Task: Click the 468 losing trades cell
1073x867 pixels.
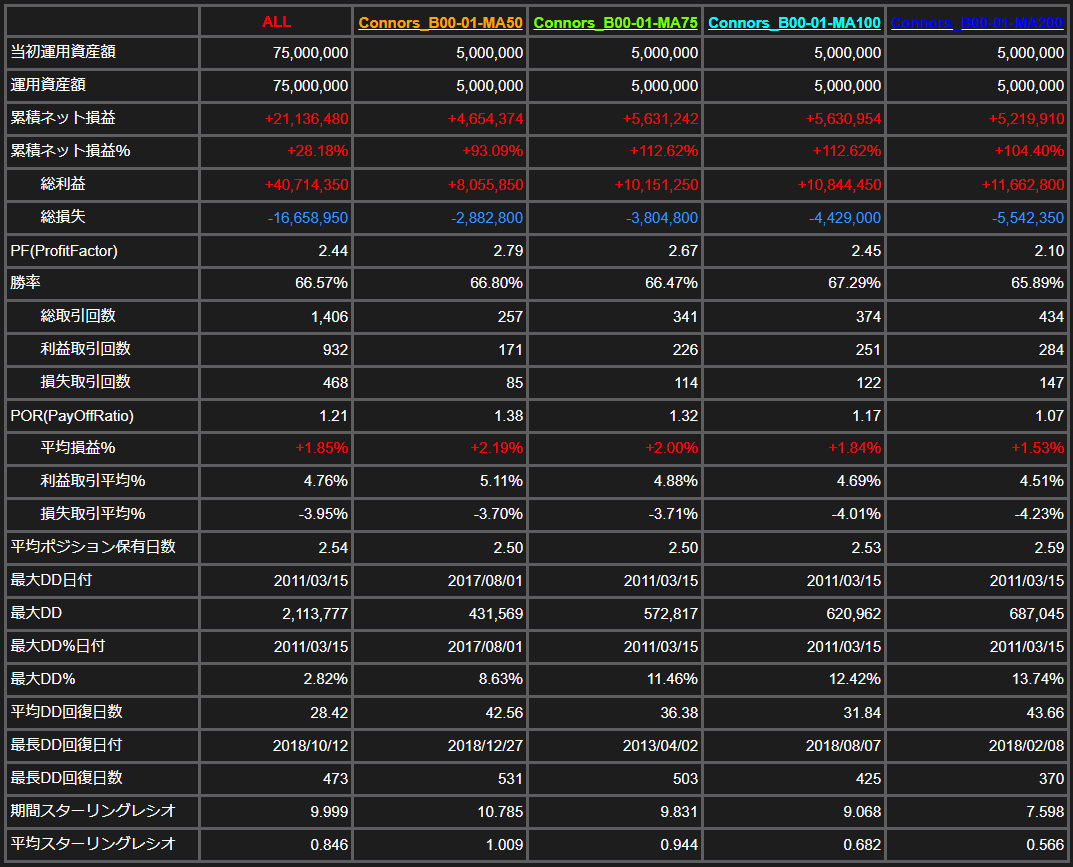Action: [x=335, y=383]
